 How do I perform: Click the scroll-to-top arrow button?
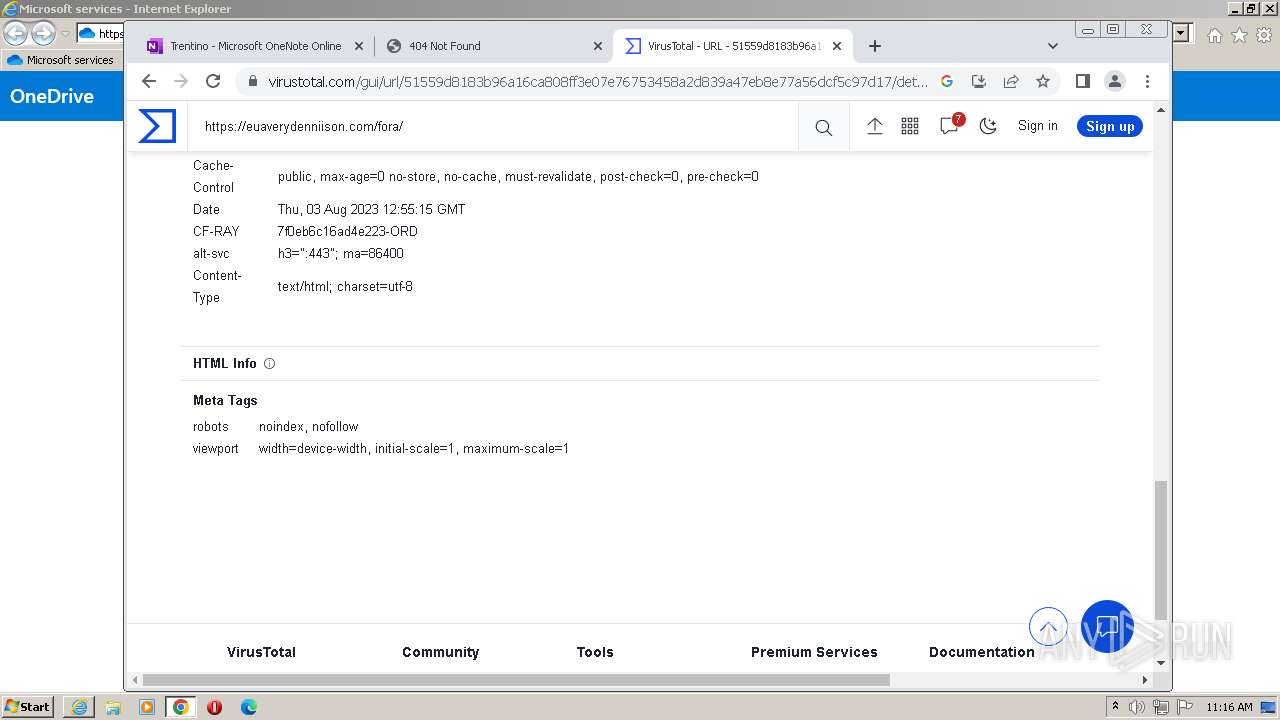tap(1048, 628)
